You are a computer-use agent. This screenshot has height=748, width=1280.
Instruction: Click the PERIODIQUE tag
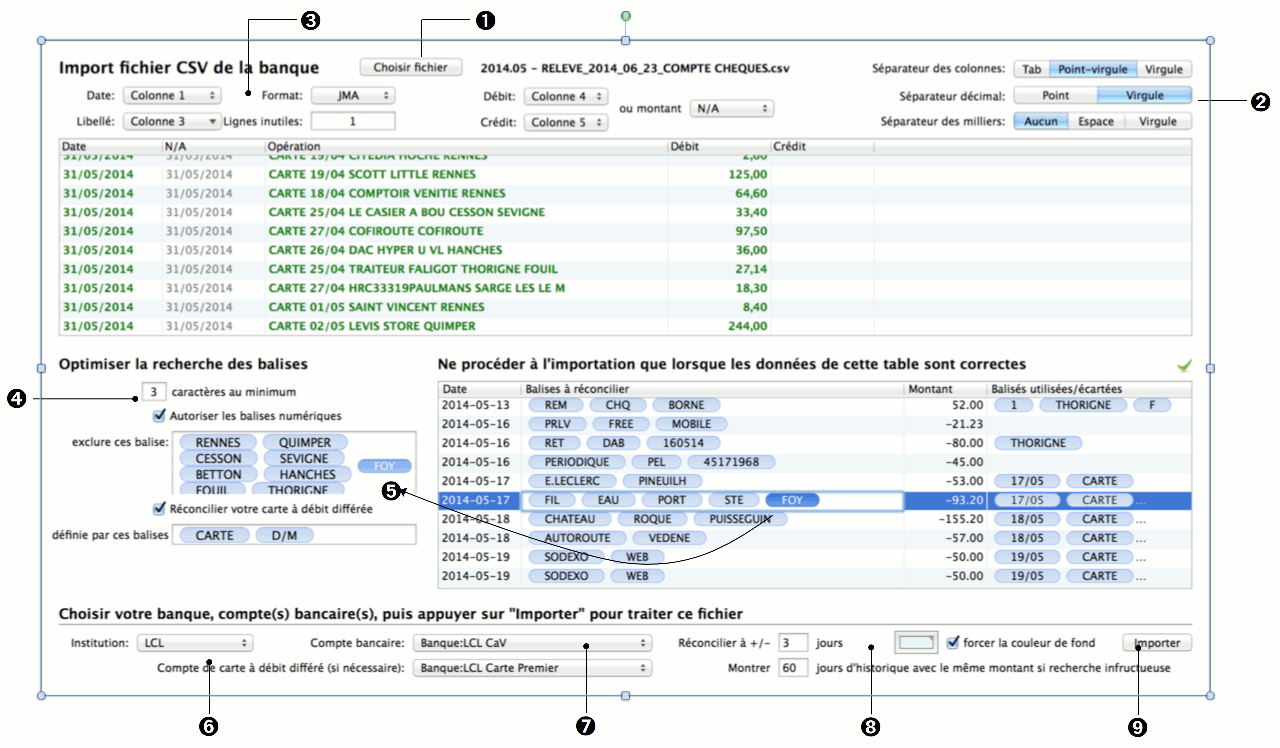click(x=577, y=462)
